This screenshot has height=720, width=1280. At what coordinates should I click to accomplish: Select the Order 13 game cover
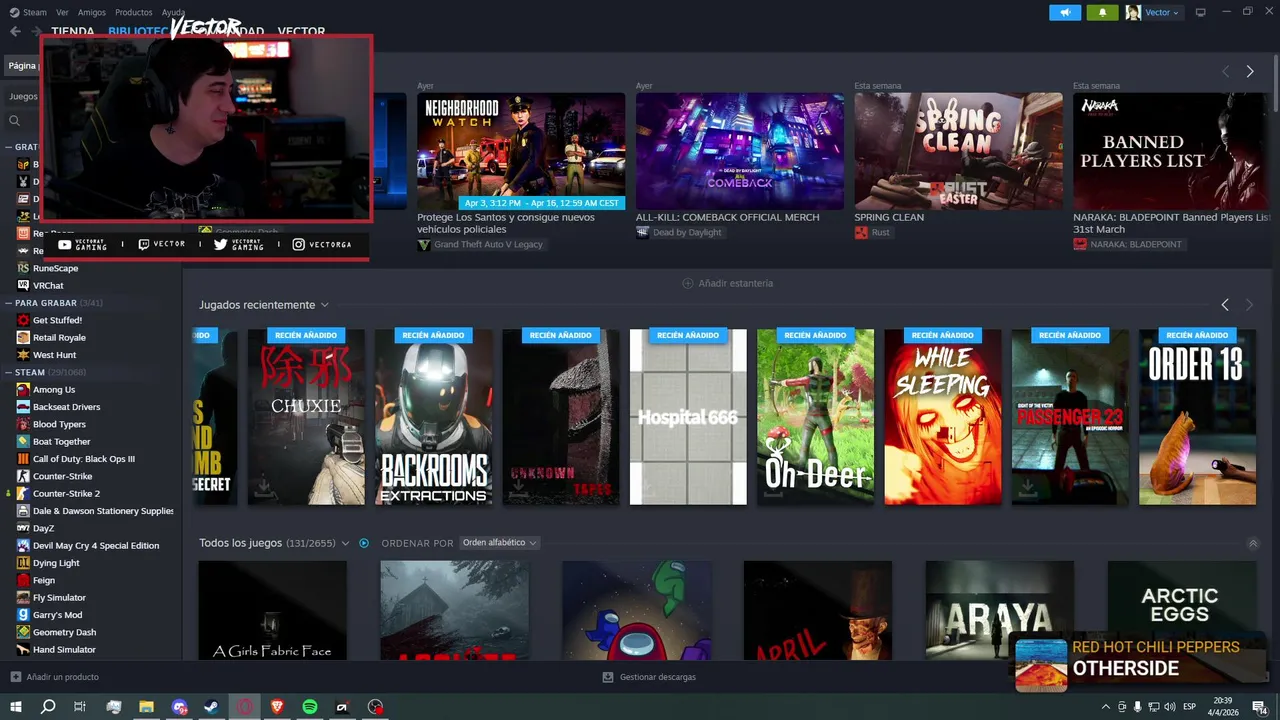[1197, 417]
